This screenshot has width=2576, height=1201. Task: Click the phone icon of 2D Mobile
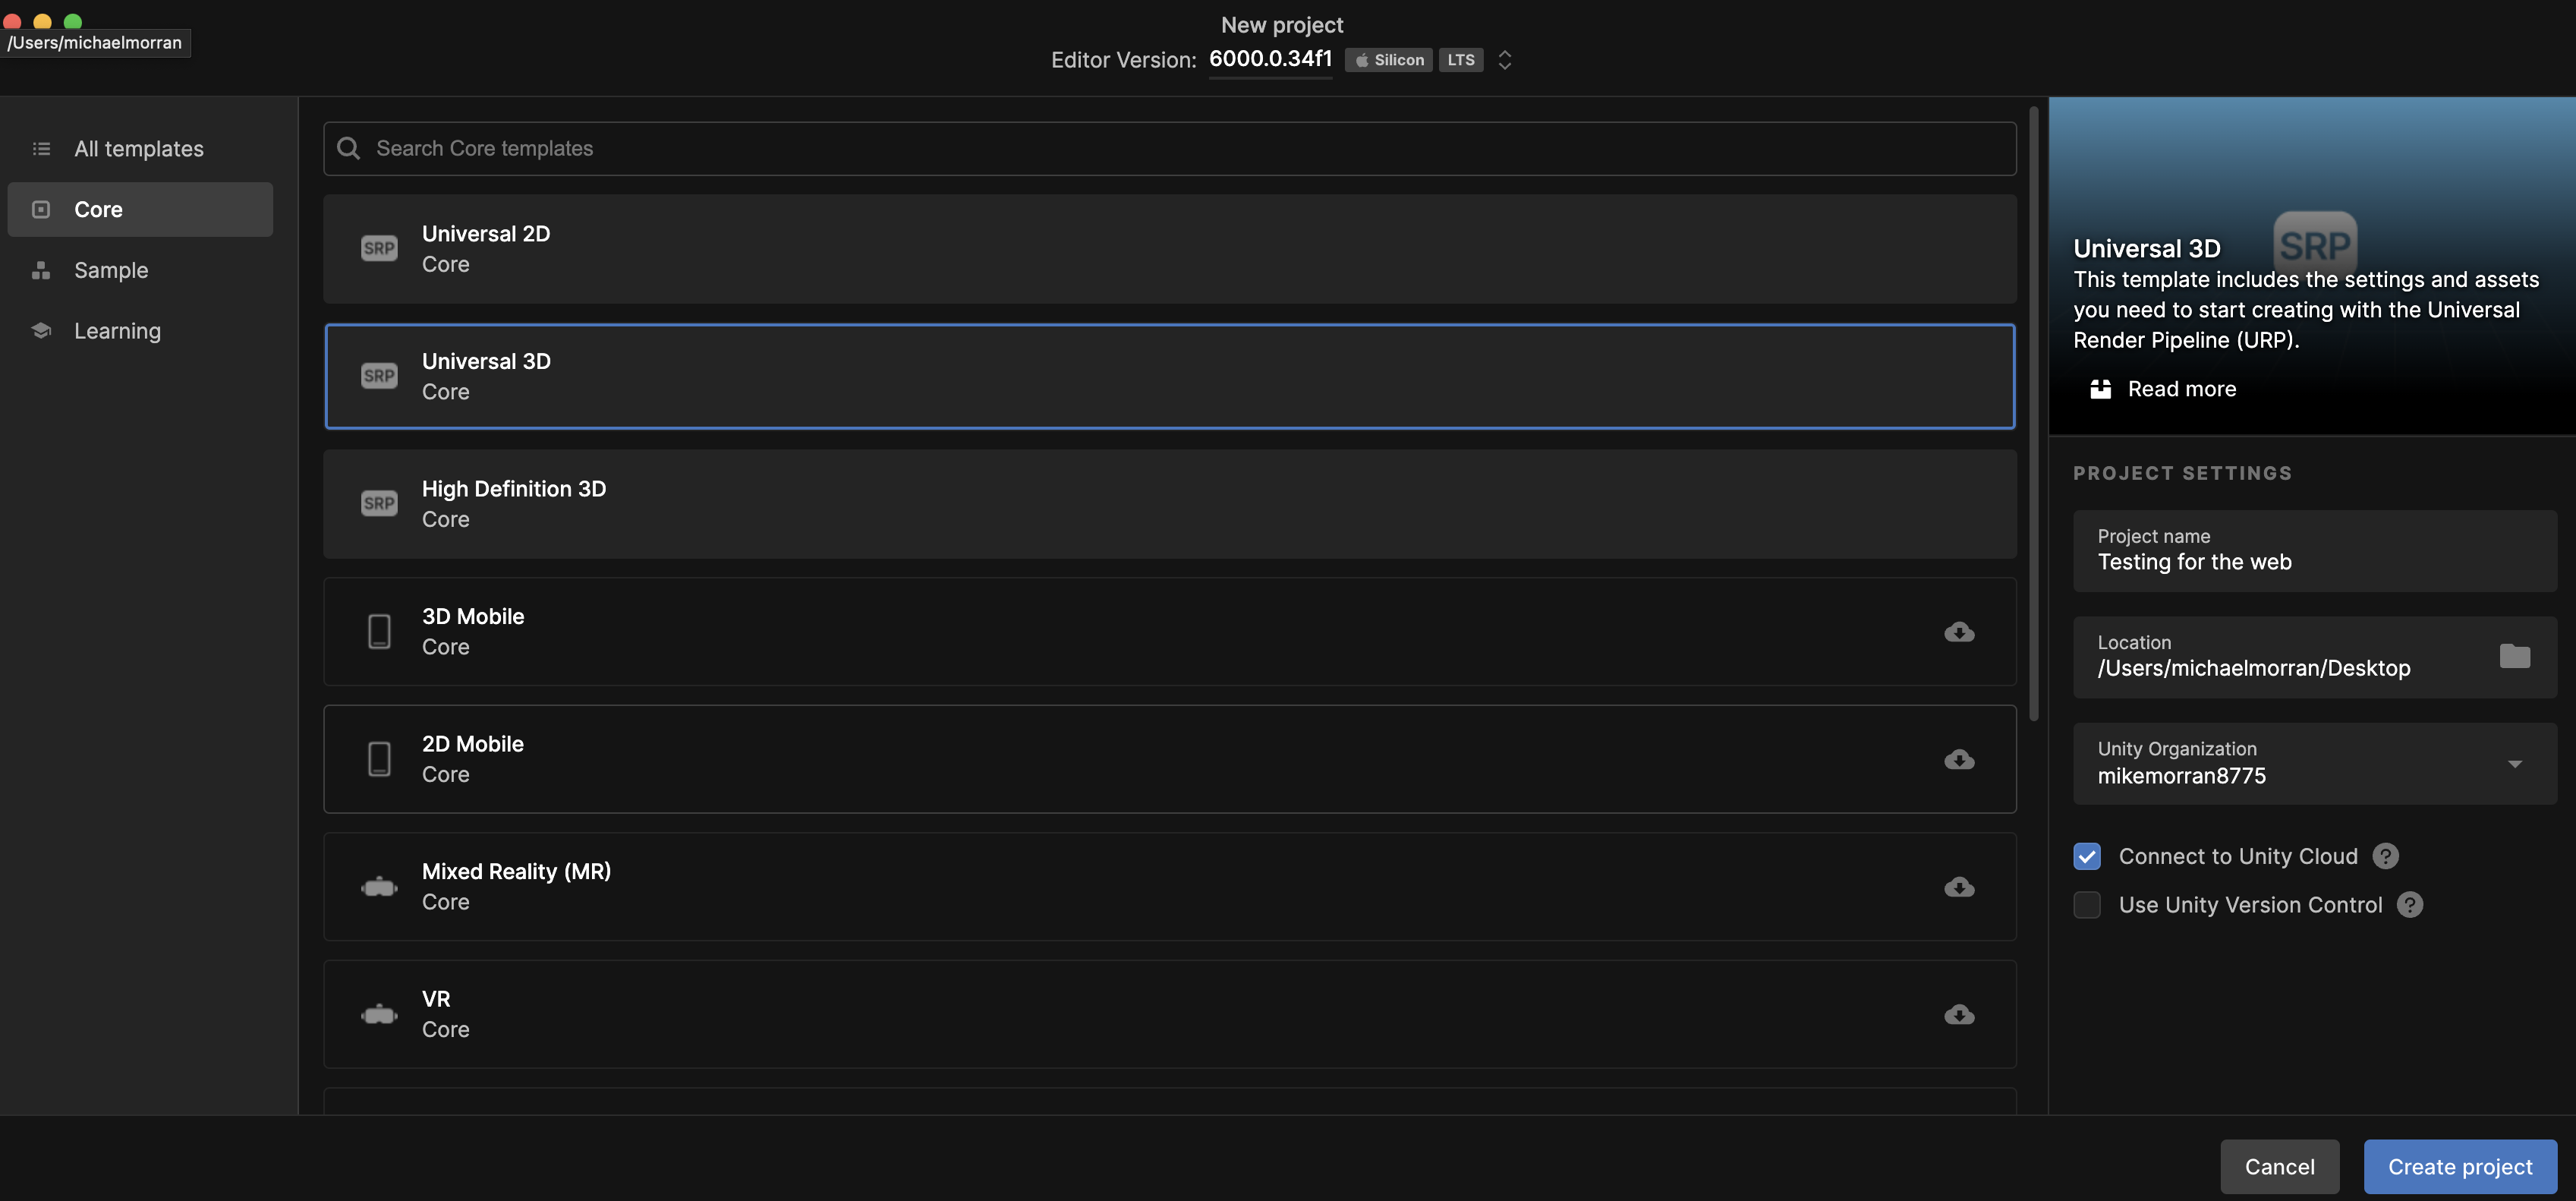tap(379, 759)
